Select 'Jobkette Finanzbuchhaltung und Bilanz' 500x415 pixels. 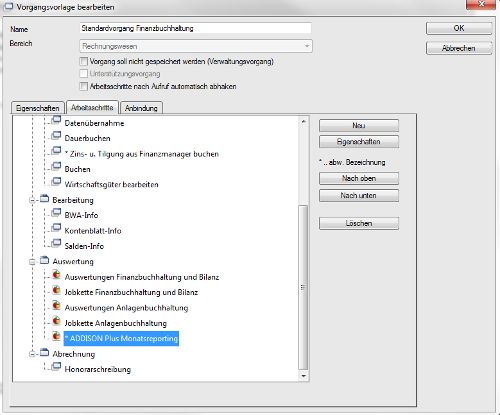pos(131,292)
